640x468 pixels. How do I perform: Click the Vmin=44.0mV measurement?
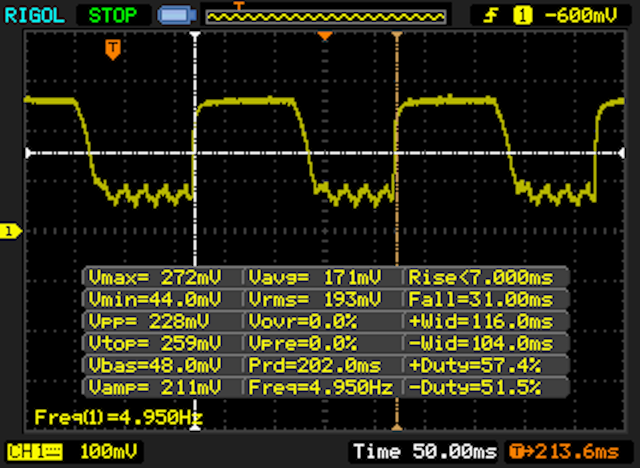[x=155, y=299]
